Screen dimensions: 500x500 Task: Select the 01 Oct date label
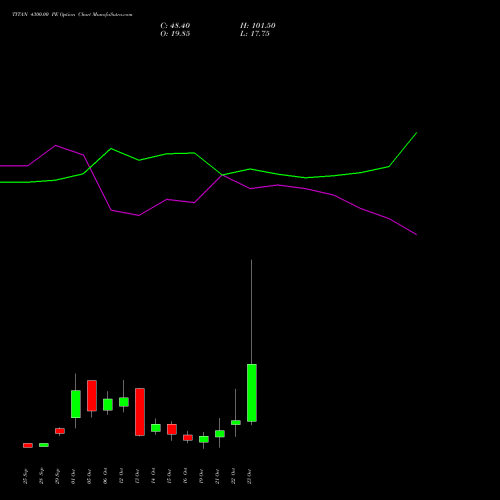(x=73, y=476)
